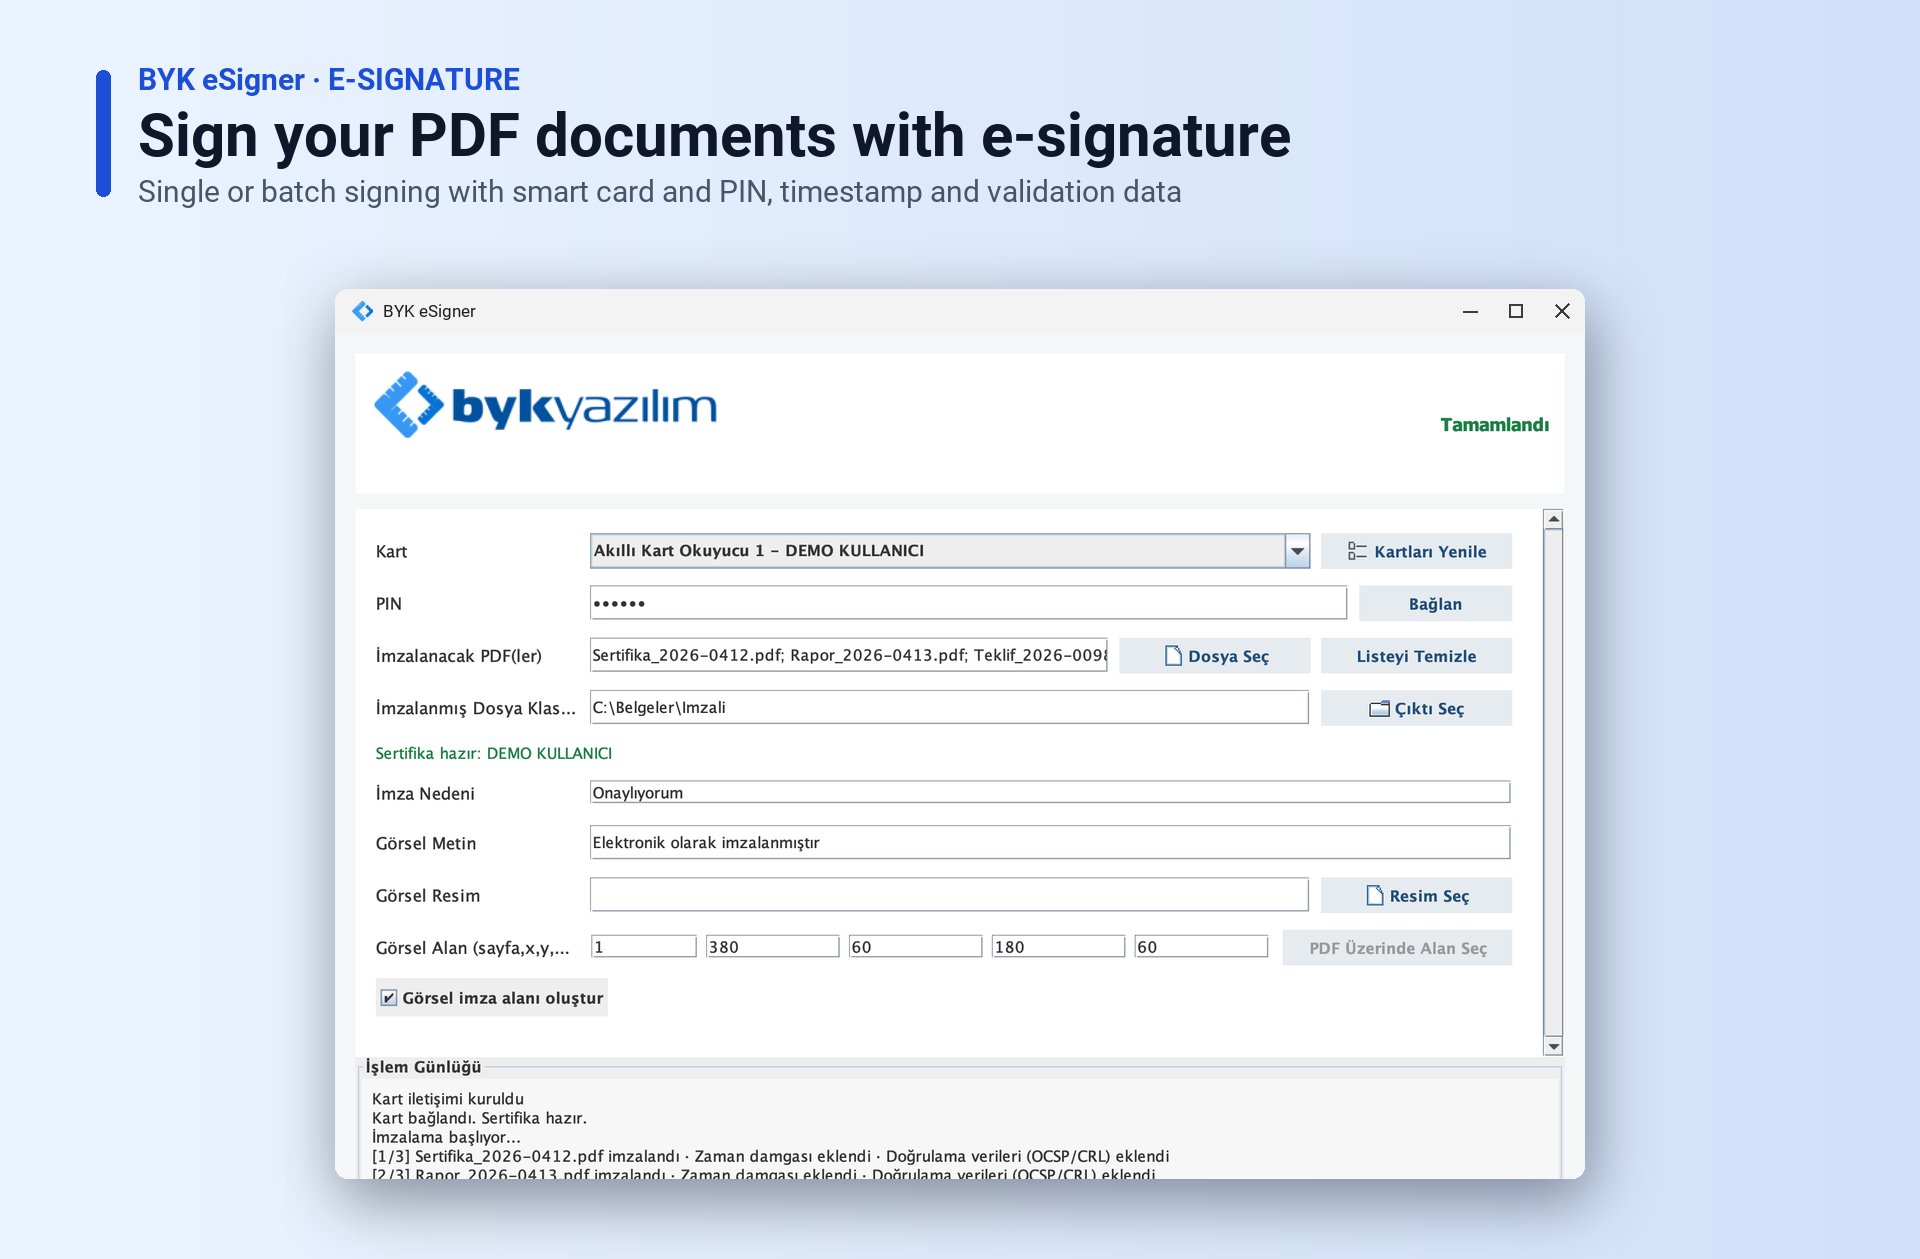The width and height of the screenshot is (1920, 1259).
Task: Click the bykyazılım logo banner
Action: (x=545, y=405)
